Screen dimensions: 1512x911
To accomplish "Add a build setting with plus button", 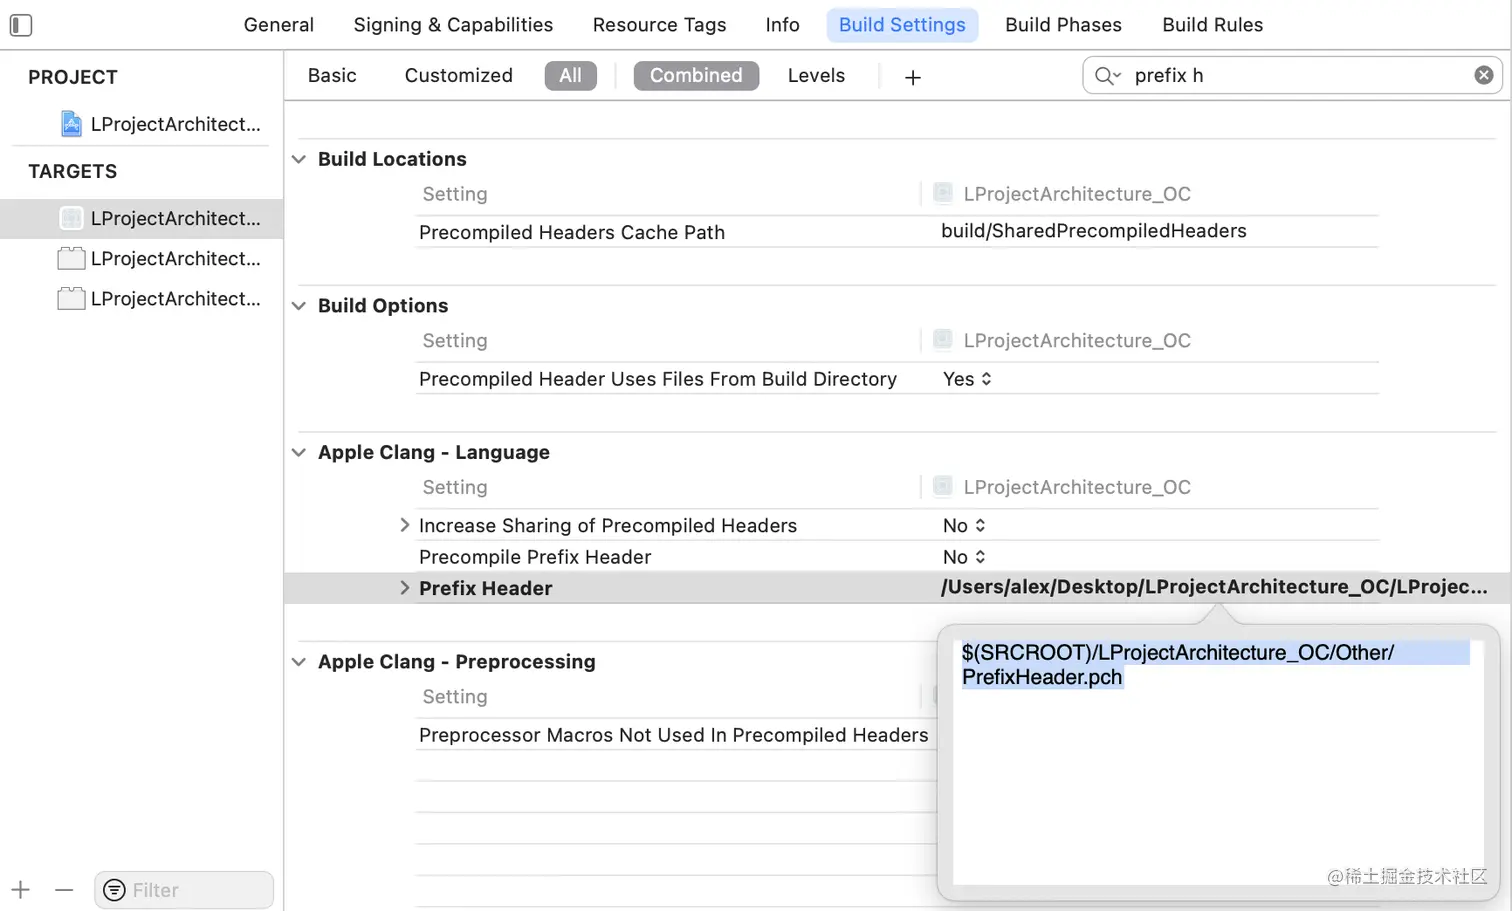I will coord(912,77).
